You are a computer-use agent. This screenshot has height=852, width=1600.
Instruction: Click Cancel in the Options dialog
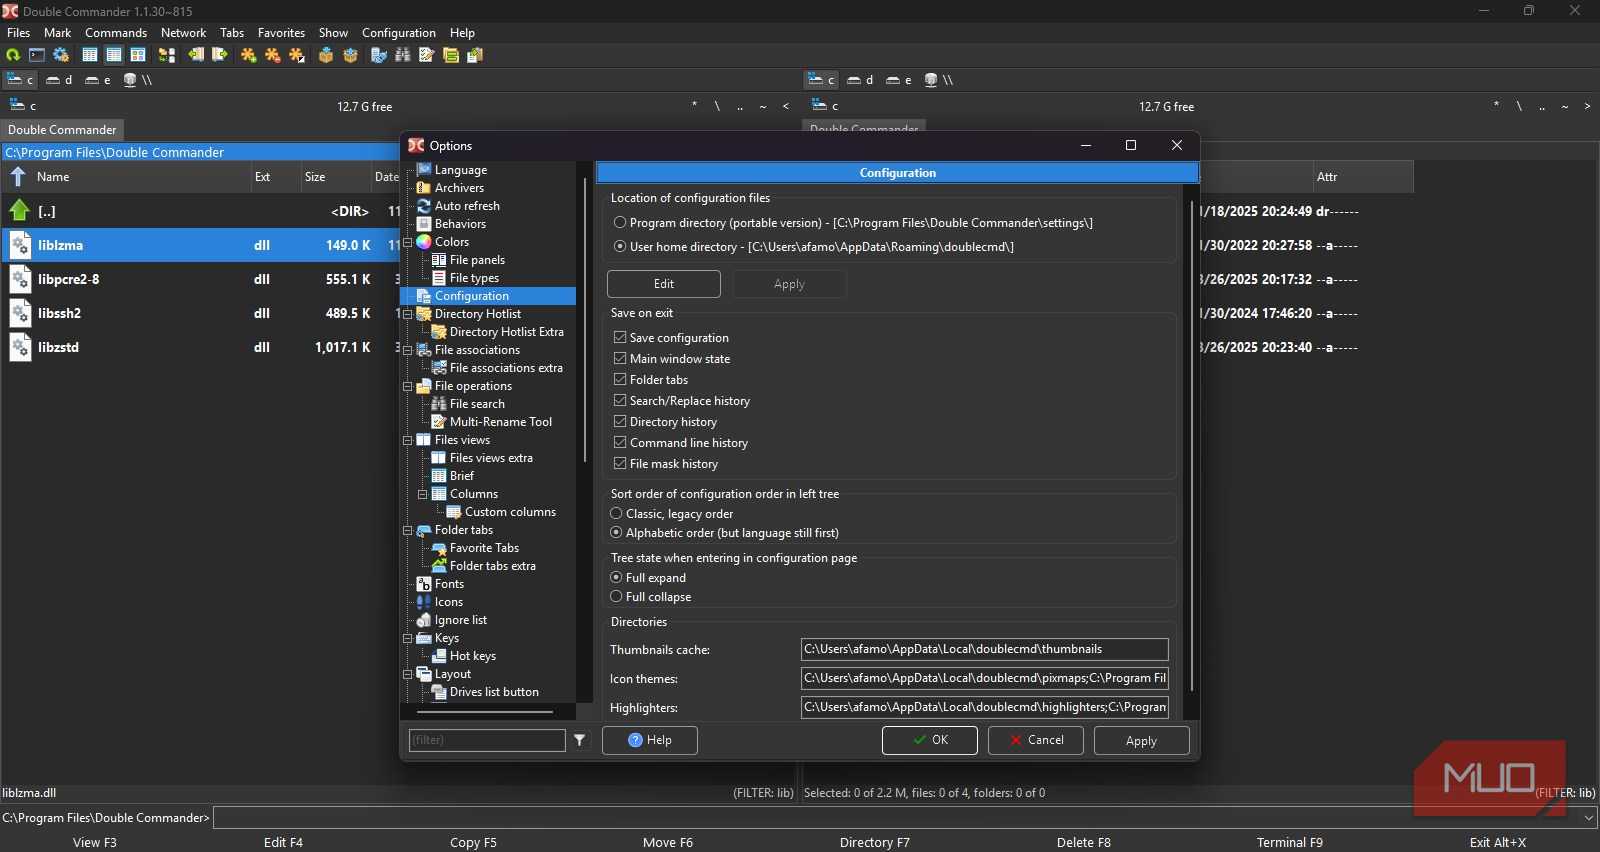pyautogui.click(x=1036, y=740)
